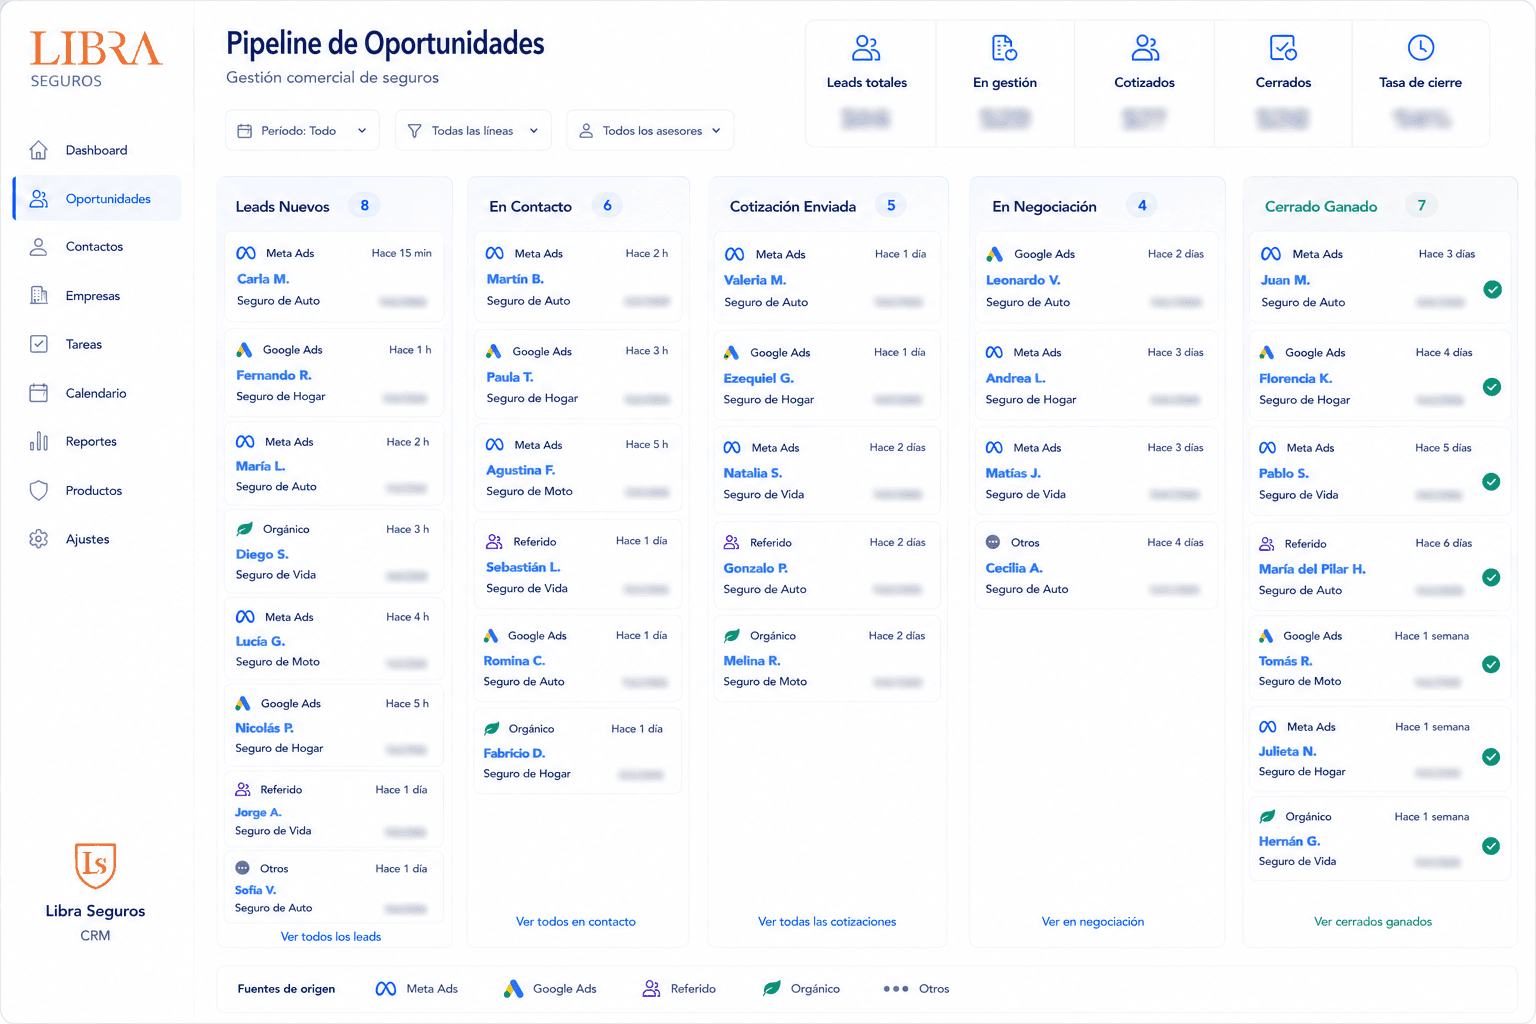Click the En Contacto count badge 6

coord(607,205)
